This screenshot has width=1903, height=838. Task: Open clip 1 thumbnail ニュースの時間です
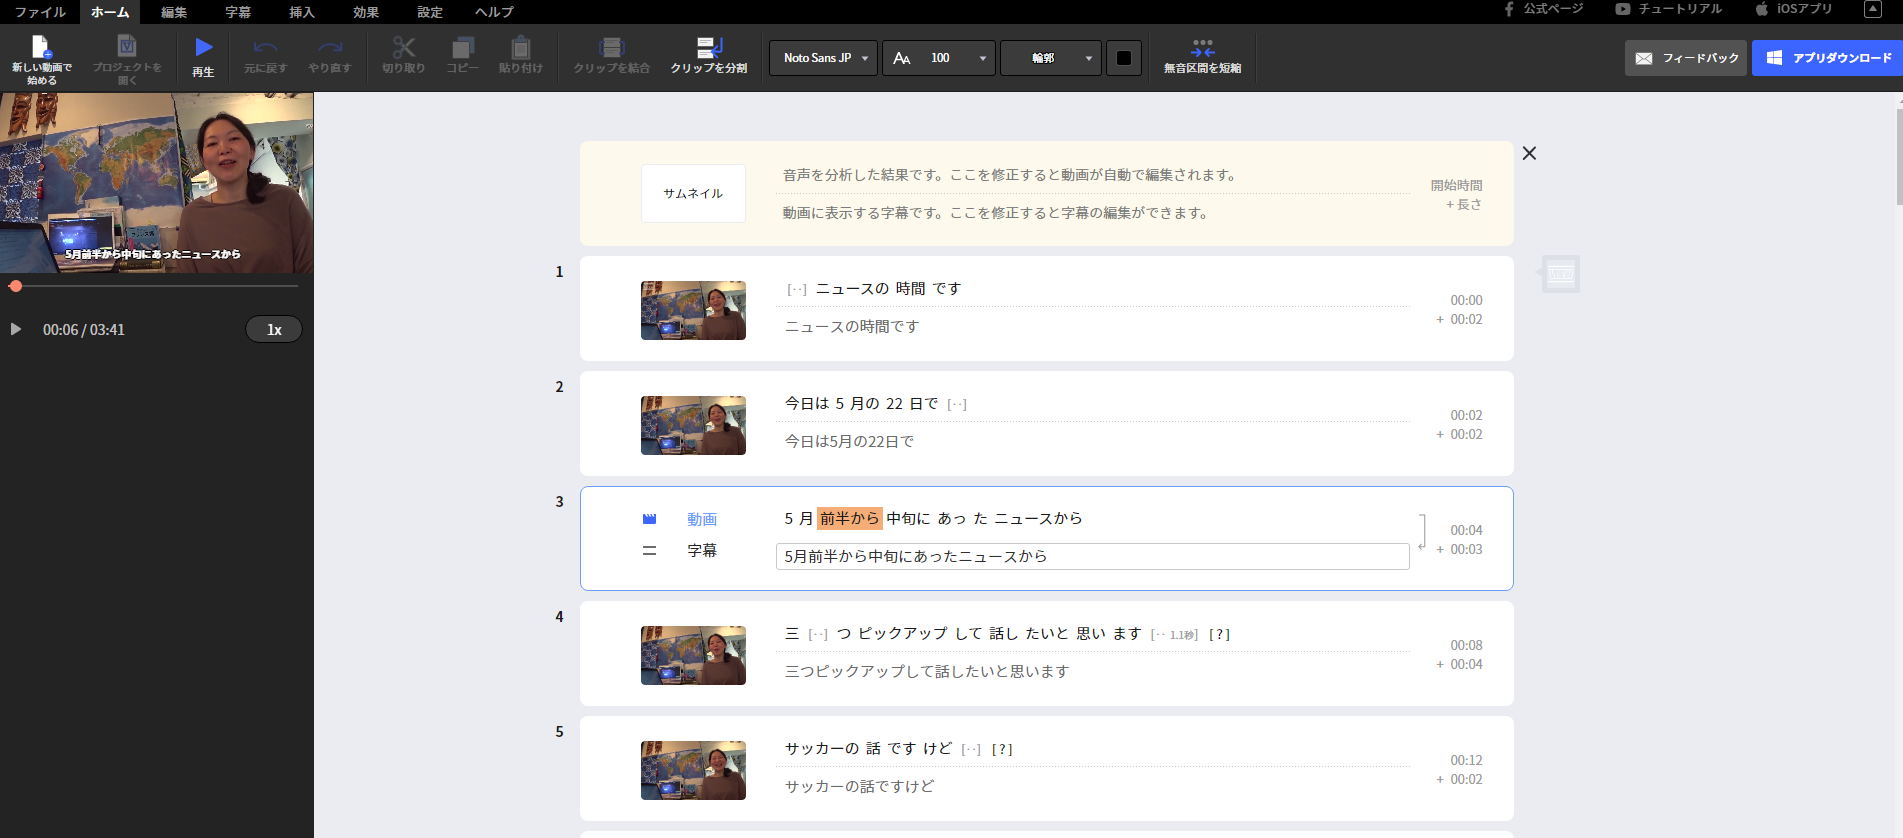point(693,310)
